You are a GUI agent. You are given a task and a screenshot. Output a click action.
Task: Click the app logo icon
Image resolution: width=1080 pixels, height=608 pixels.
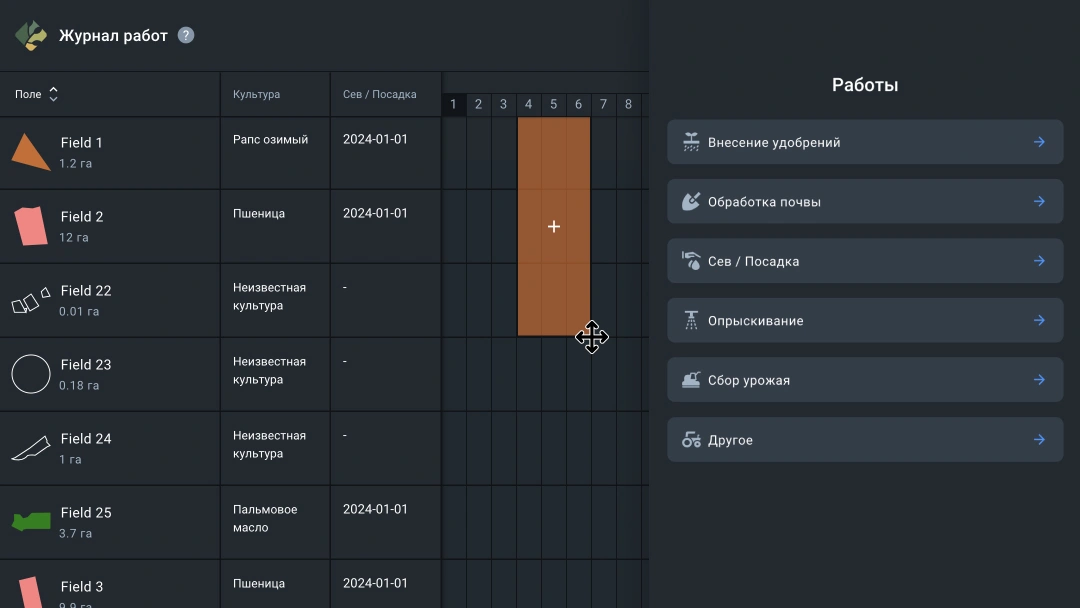click(x=31, y=36)
